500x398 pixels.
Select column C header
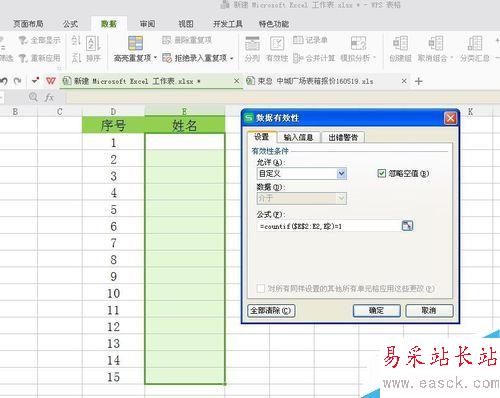tap(60, 111)
